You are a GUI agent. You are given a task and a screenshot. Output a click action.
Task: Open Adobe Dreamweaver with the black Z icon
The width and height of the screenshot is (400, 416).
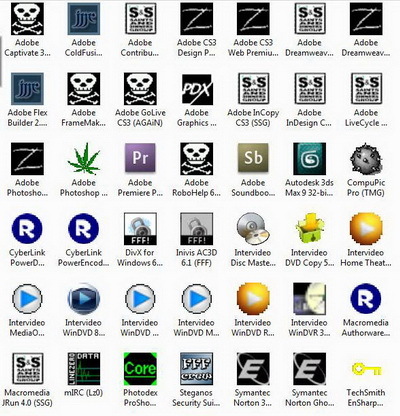(x=366, y=19)
